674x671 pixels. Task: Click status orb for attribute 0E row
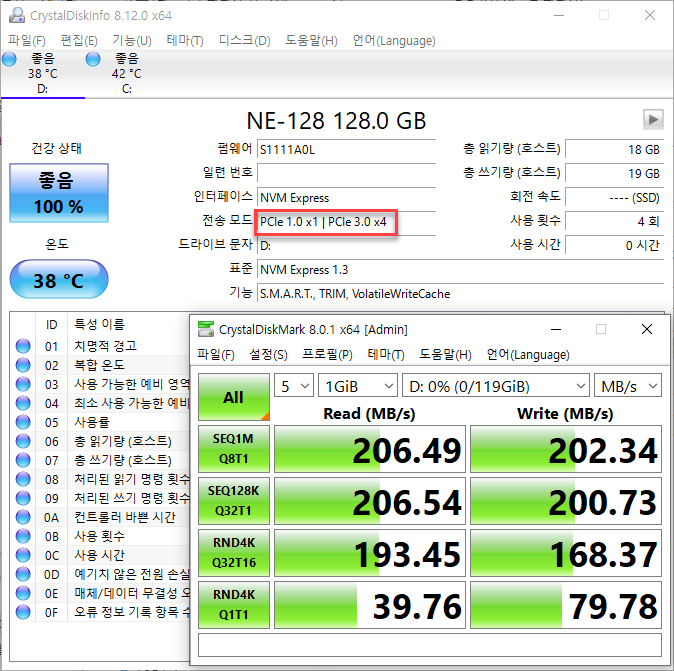click(x=23, y=593)
